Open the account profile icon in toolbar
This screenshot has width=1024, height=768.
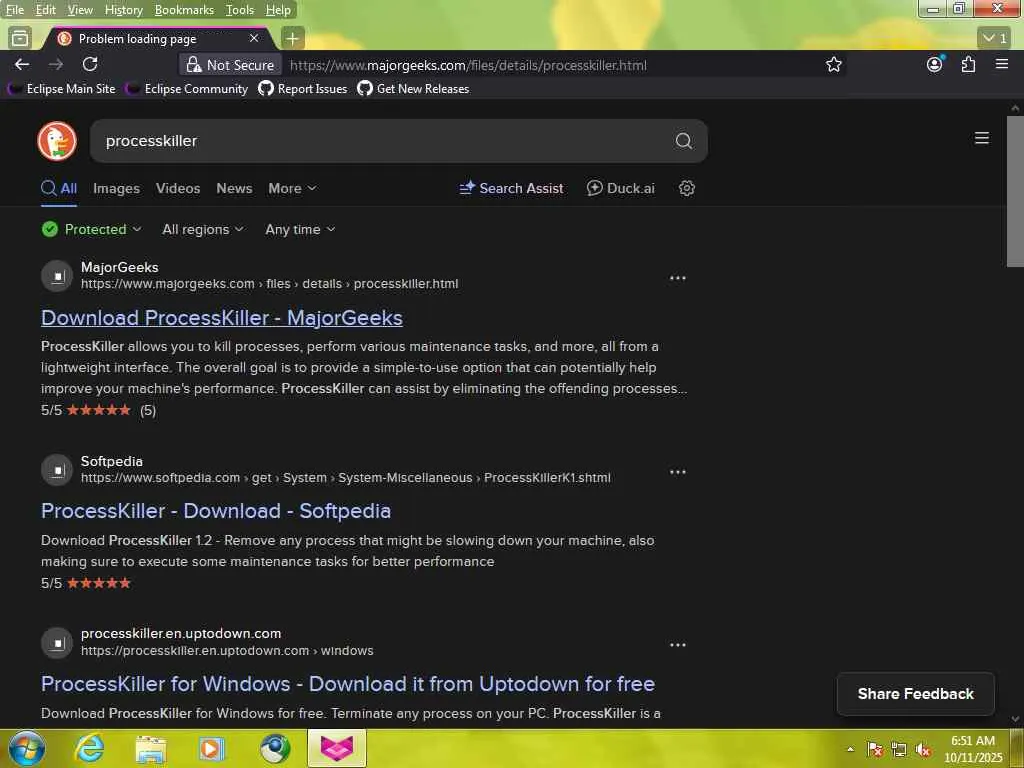[x=935, y=64]
